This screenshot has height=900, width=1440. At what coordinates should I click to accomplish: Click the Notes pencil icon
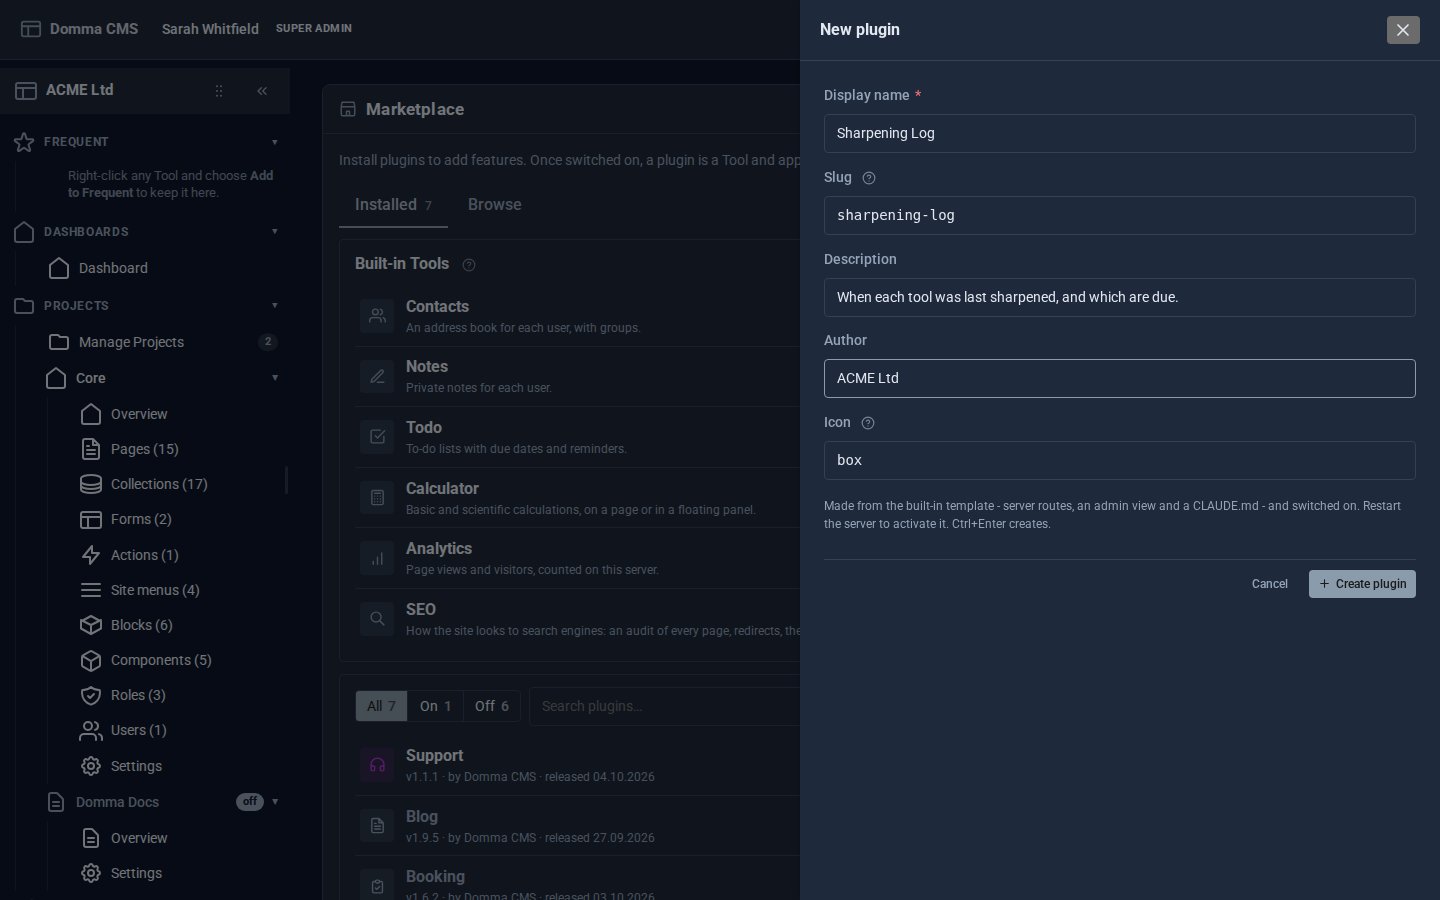tap(377, 377)
